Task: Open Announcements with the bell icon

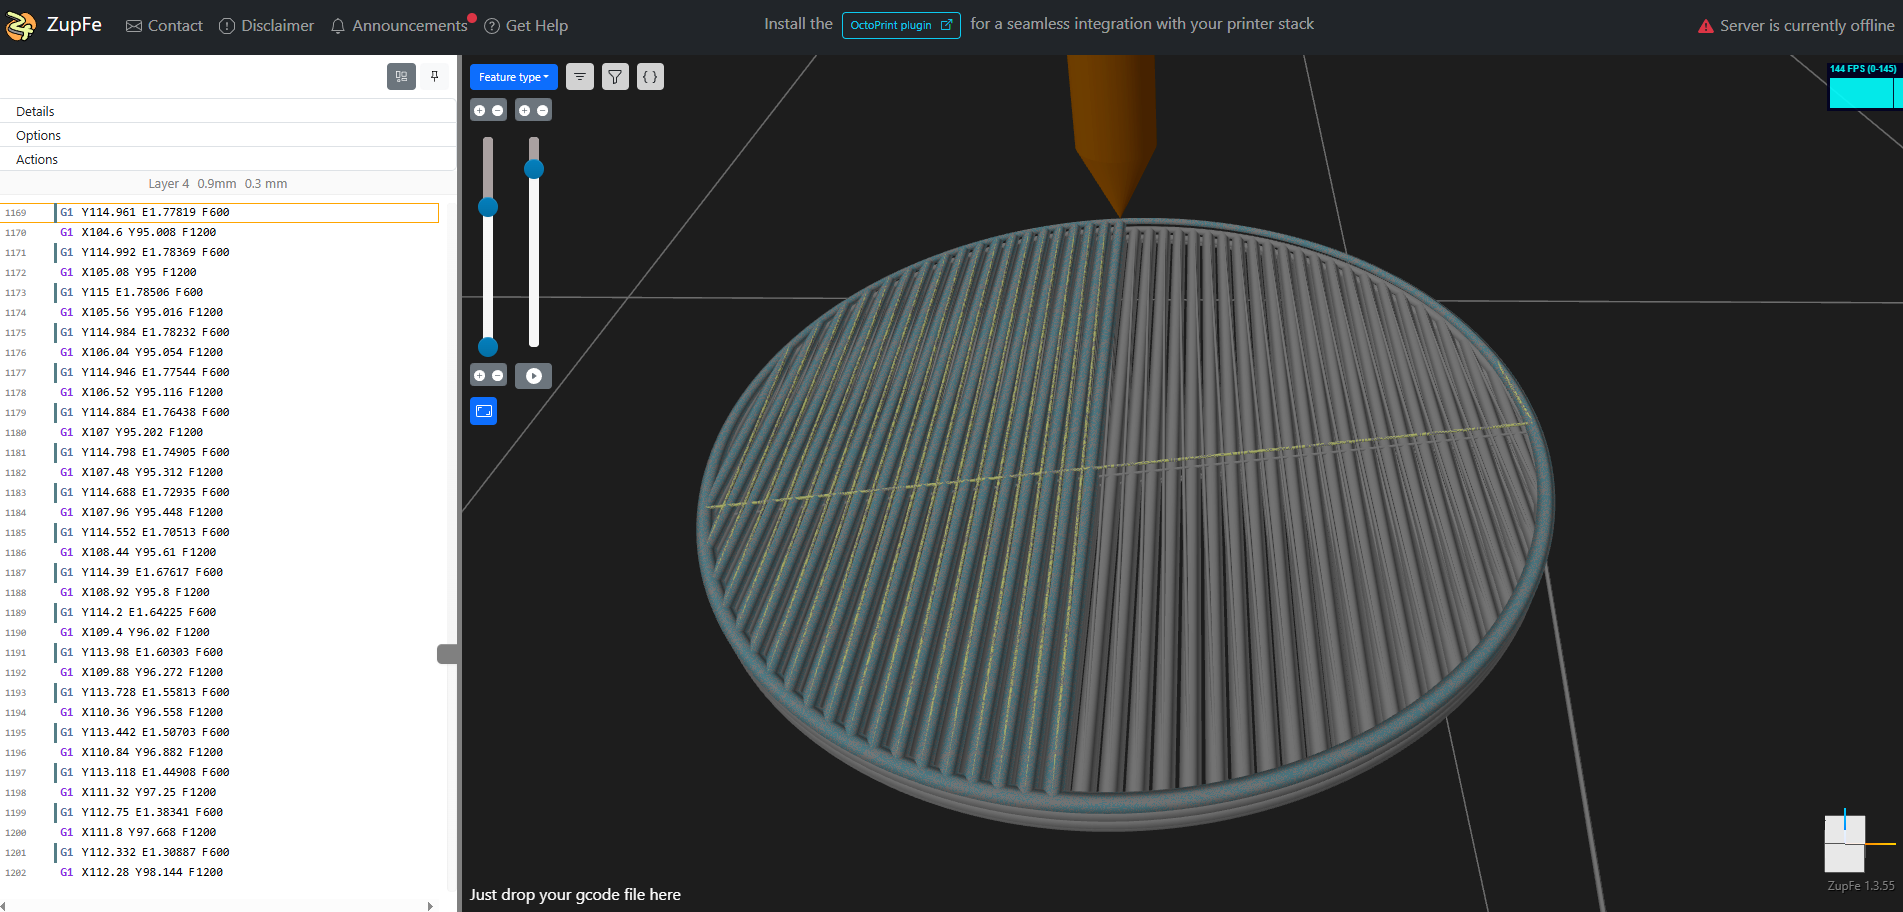Action: (x=399, y=26)
